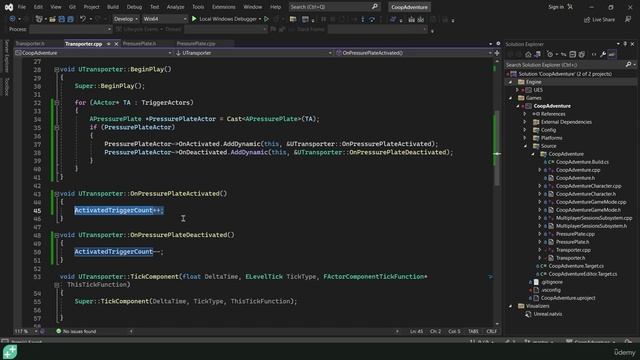Click the Sign in link
This screenshot has width=640, height=360.
click(x=556, y=7)
